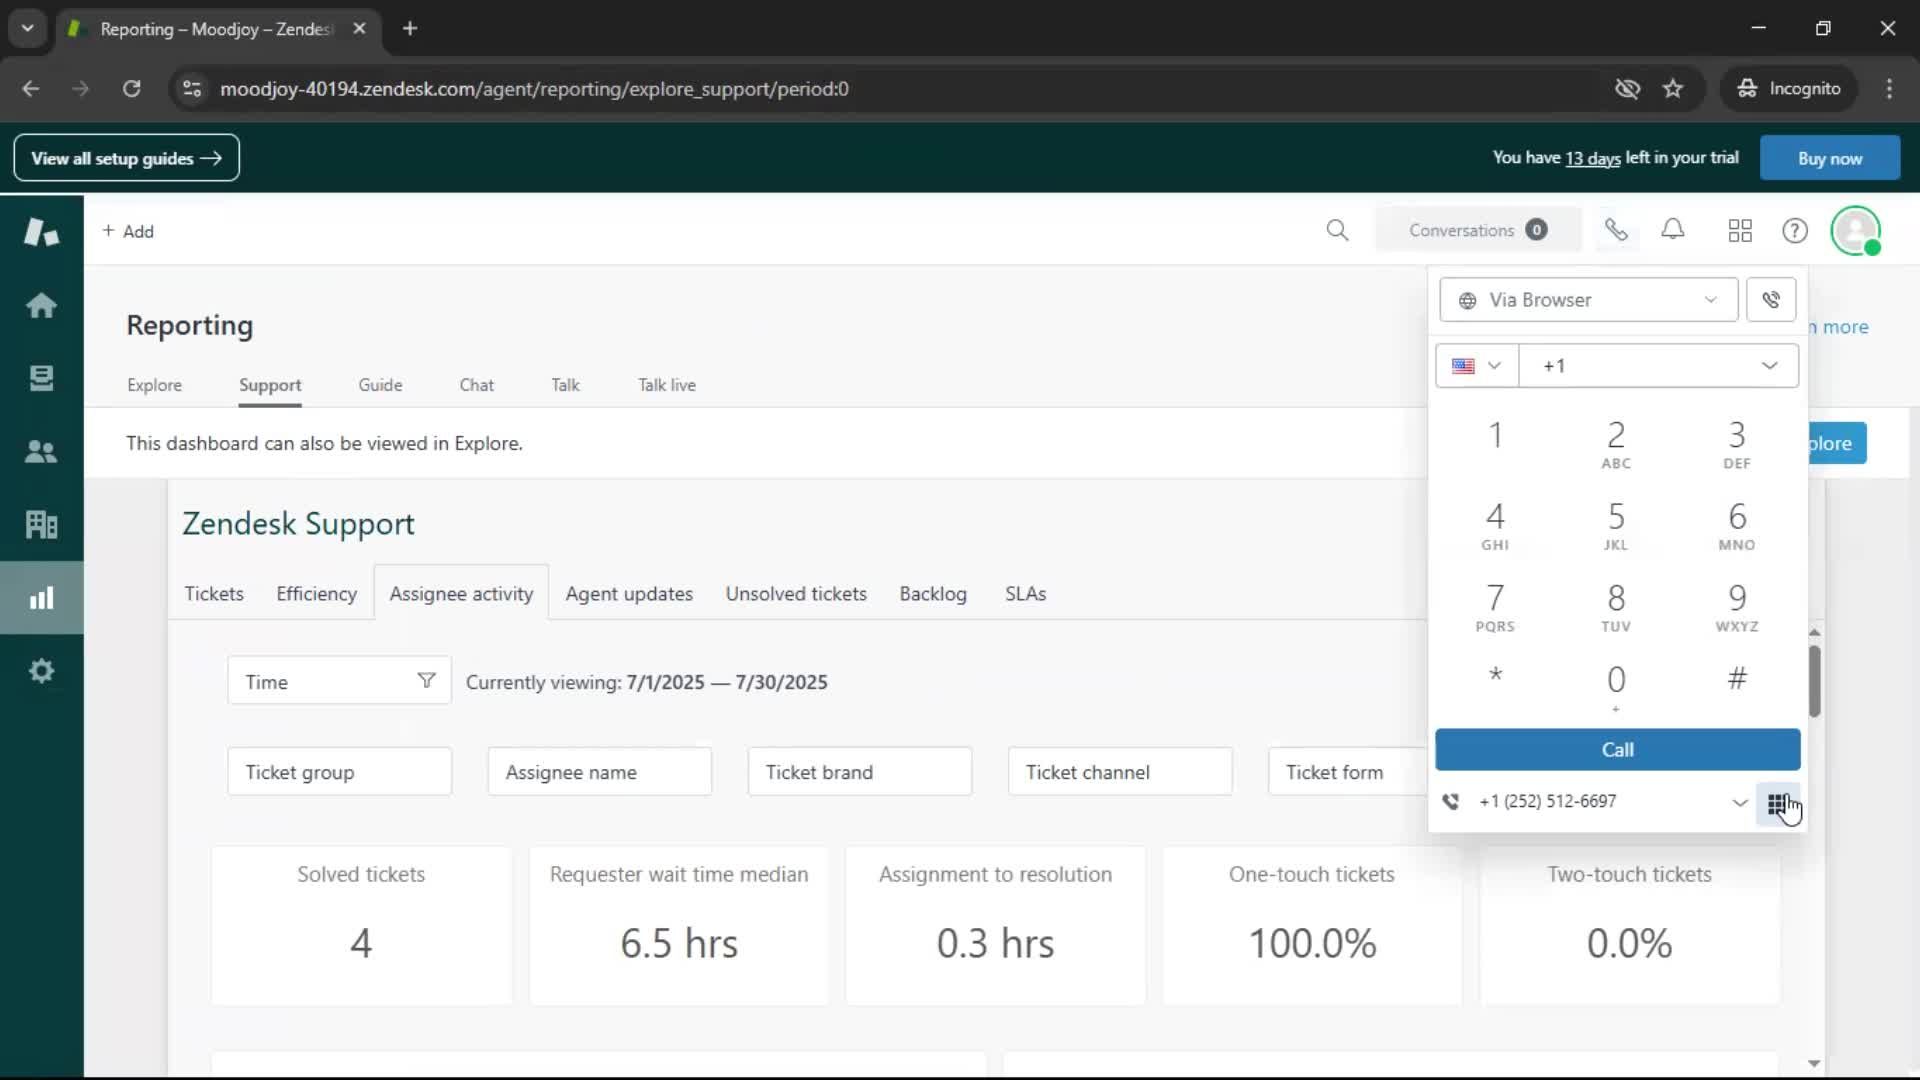Click the Time filter box
1920x1080 pixels.
[x=339, y=681]
